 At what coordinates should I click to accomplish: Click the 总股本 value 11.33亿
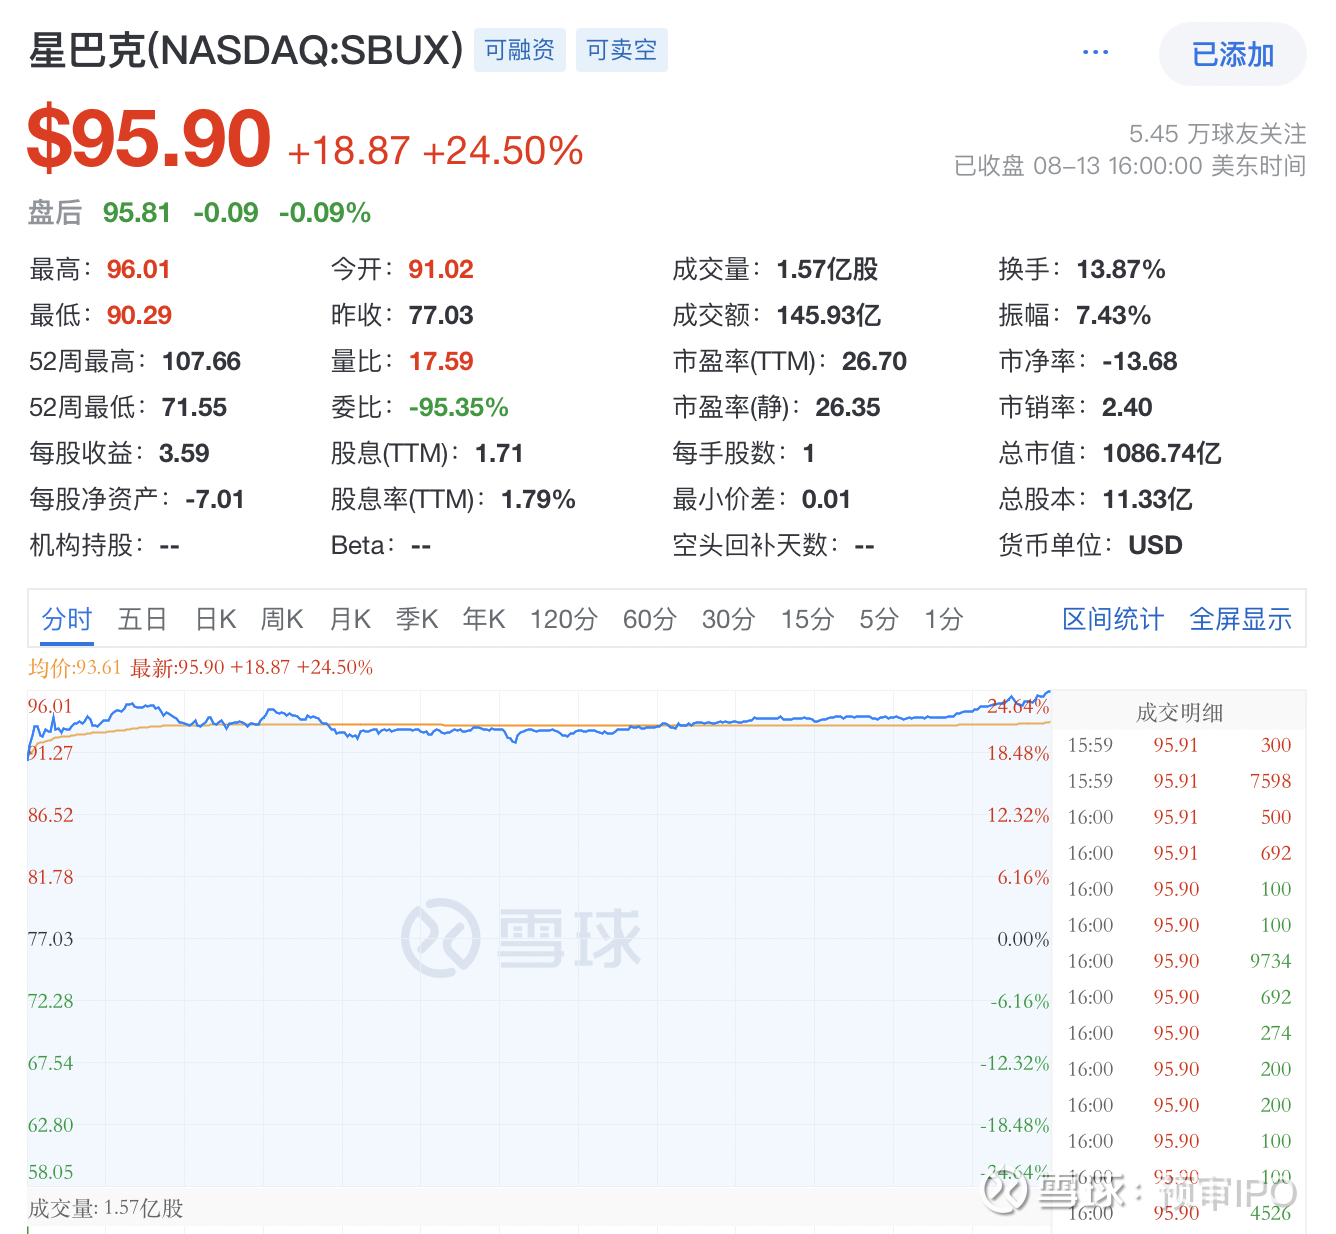click(x=1148, y=500)
